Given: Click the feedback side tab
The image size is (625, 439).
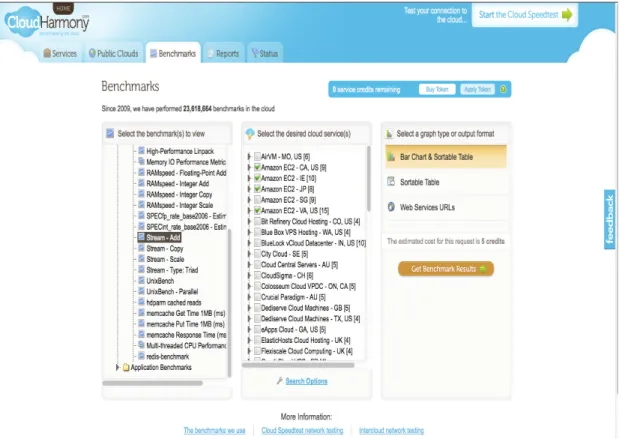Looking at the screenshot, I should (x=609, y=219).
